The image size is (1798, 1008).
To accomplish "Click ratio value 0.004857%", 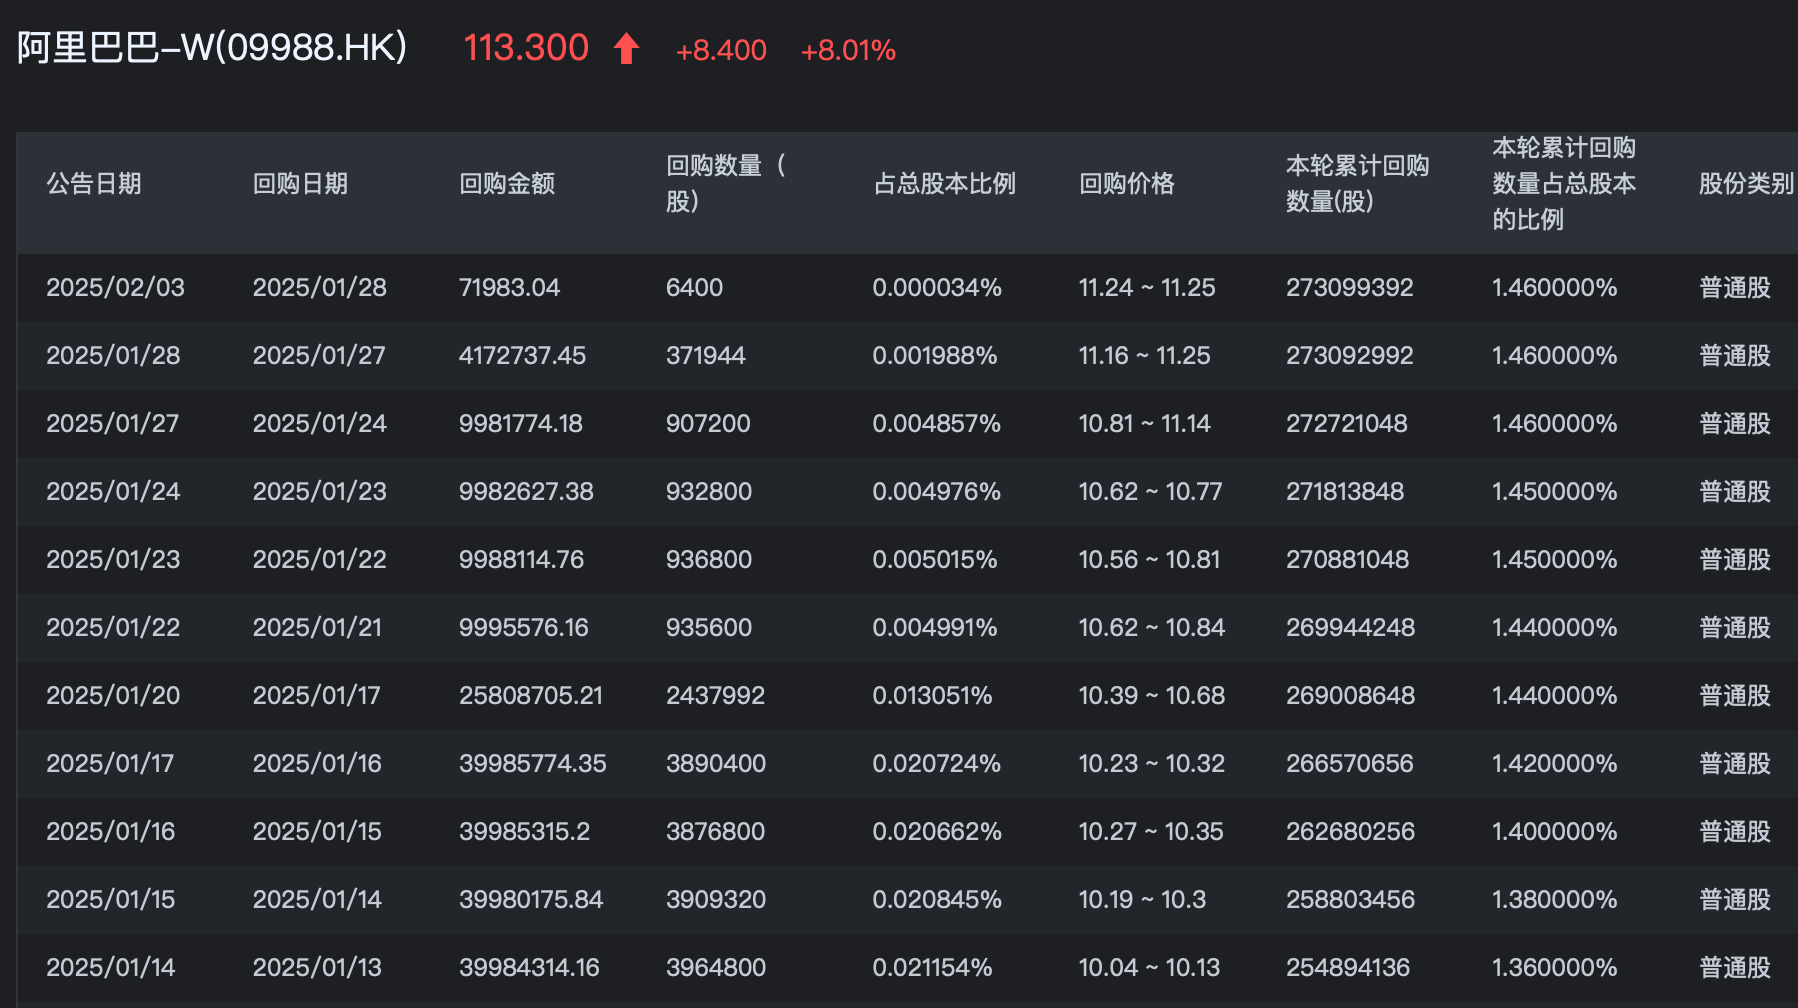I will click(936, 424).
